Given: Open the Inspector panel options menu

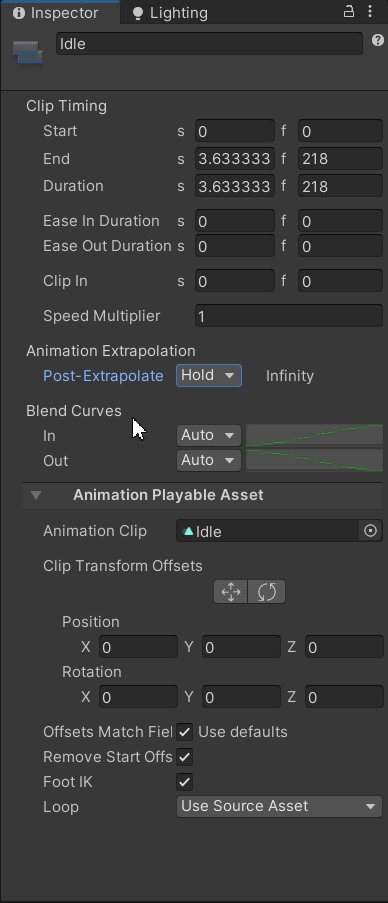Looking at the screenshot, I should point(370,12).
